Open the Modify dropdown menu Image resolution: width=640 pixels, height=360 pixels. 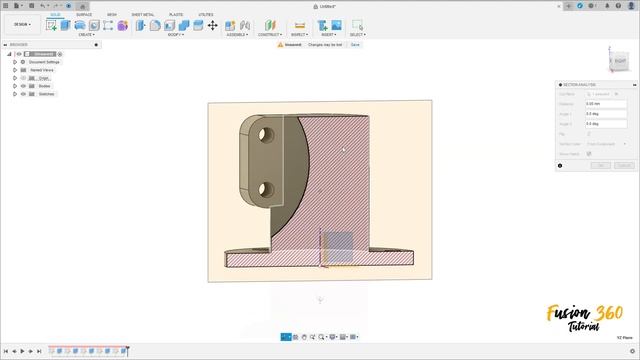coord(176,35)
